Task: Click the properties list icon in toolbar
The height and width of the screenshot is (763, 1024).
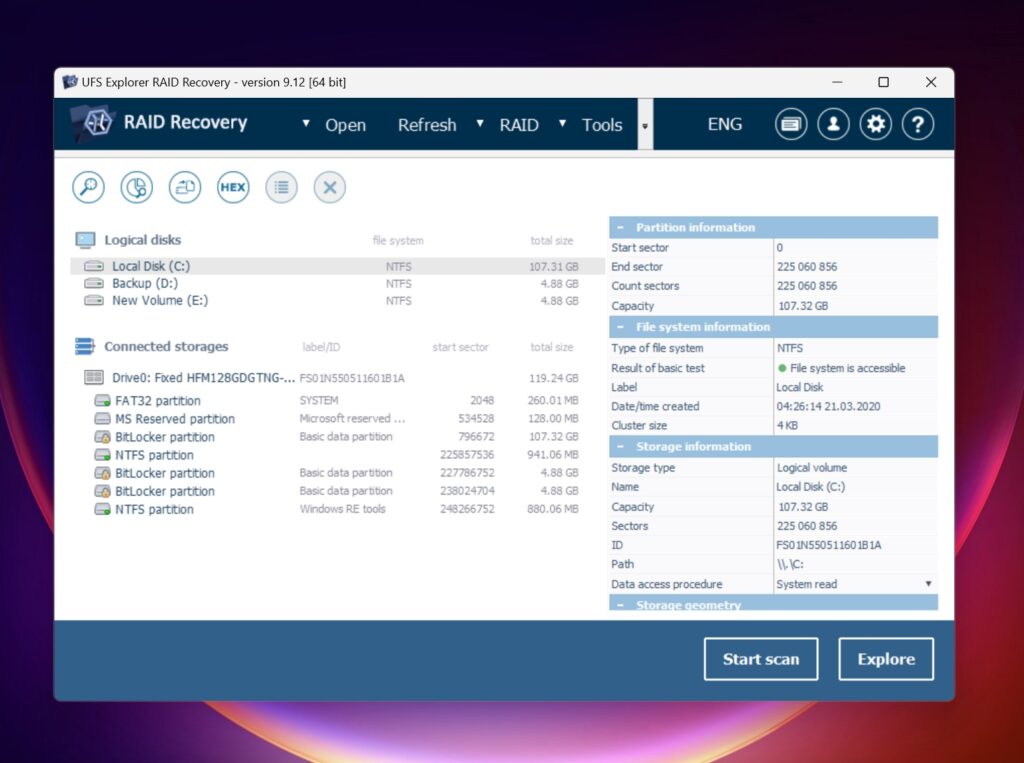Action: [x=281, y=187]
